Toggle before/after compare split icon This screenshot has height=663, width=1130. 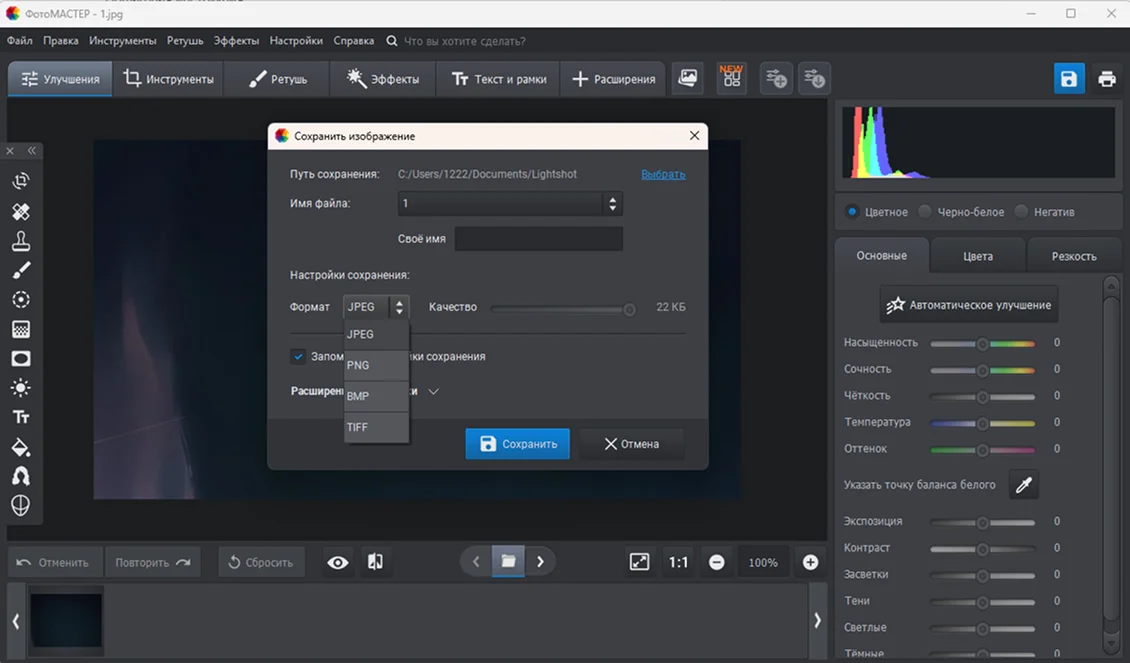pos(375,562)
